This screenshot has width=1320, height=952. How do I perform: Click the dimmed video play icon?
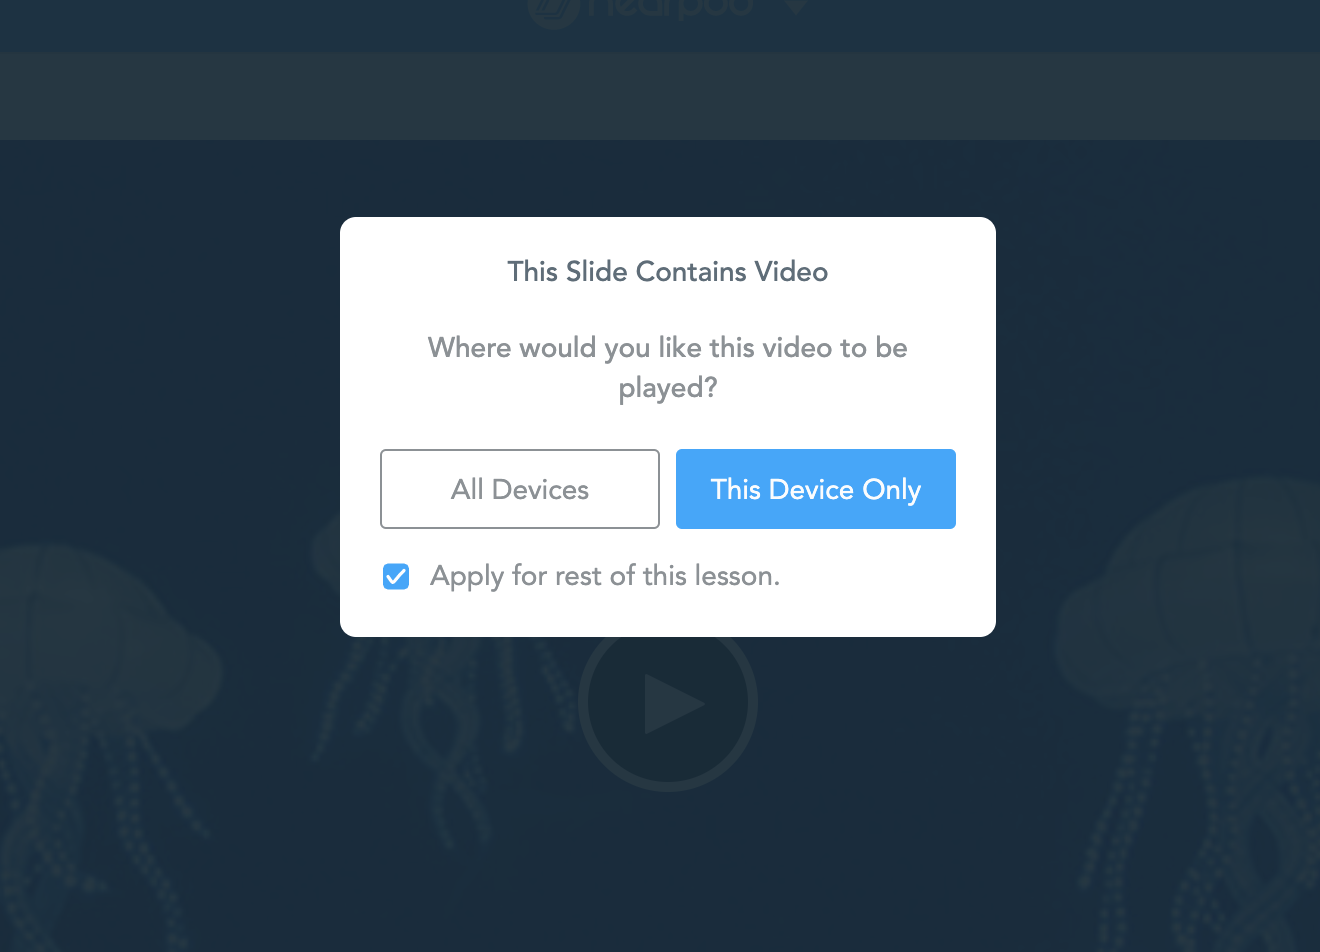click(674, 705)
